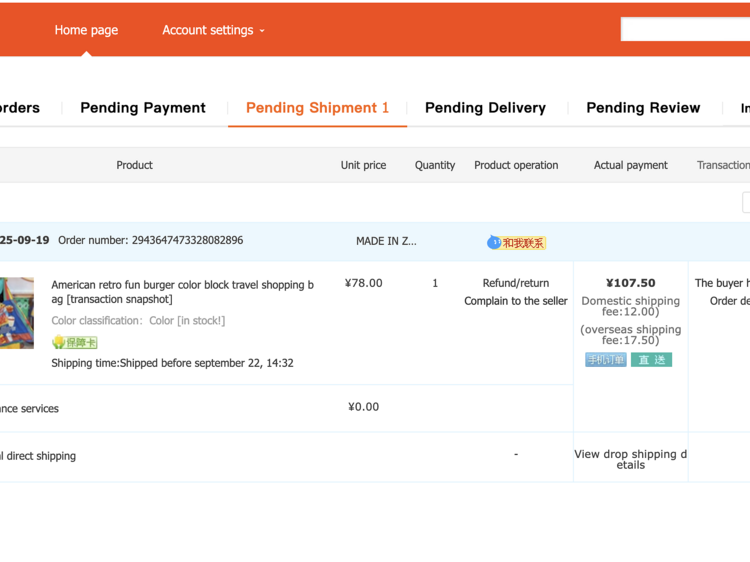The image size is (750, 562).
Task: Open the Home page link
Action: tap(86, 30)
